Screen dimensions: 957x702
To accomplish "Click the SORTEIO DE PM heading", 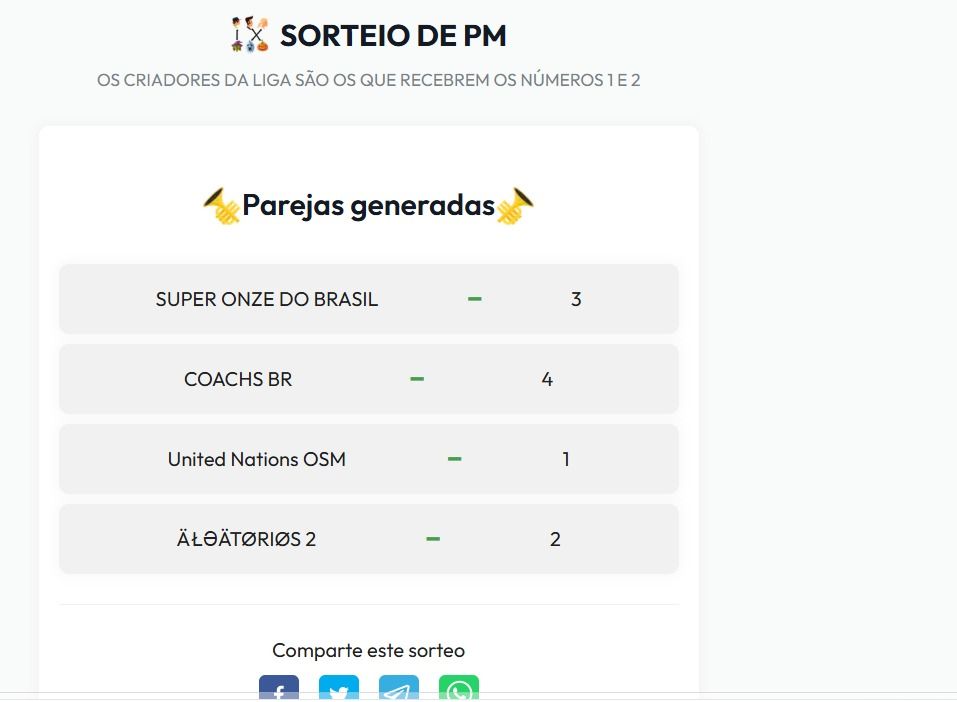I will [x=394, y=33].
